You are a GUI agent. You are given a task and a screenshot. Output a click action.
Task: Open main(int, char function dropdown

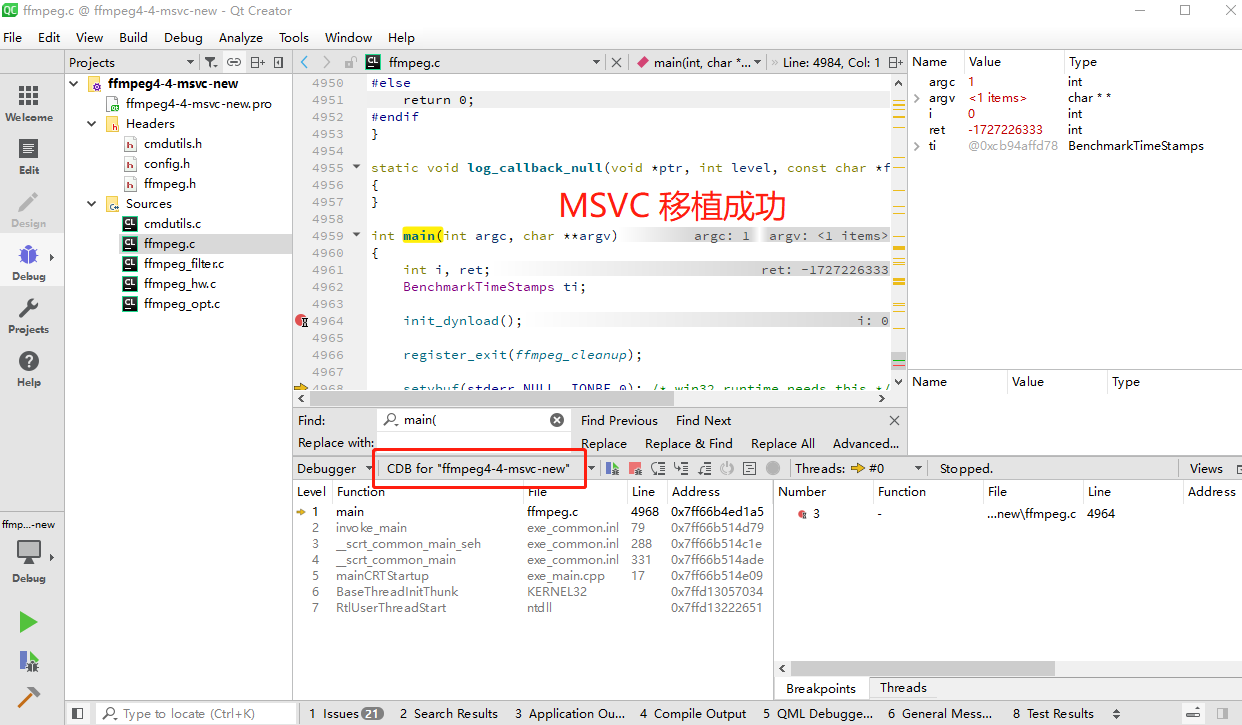point(700,62)
